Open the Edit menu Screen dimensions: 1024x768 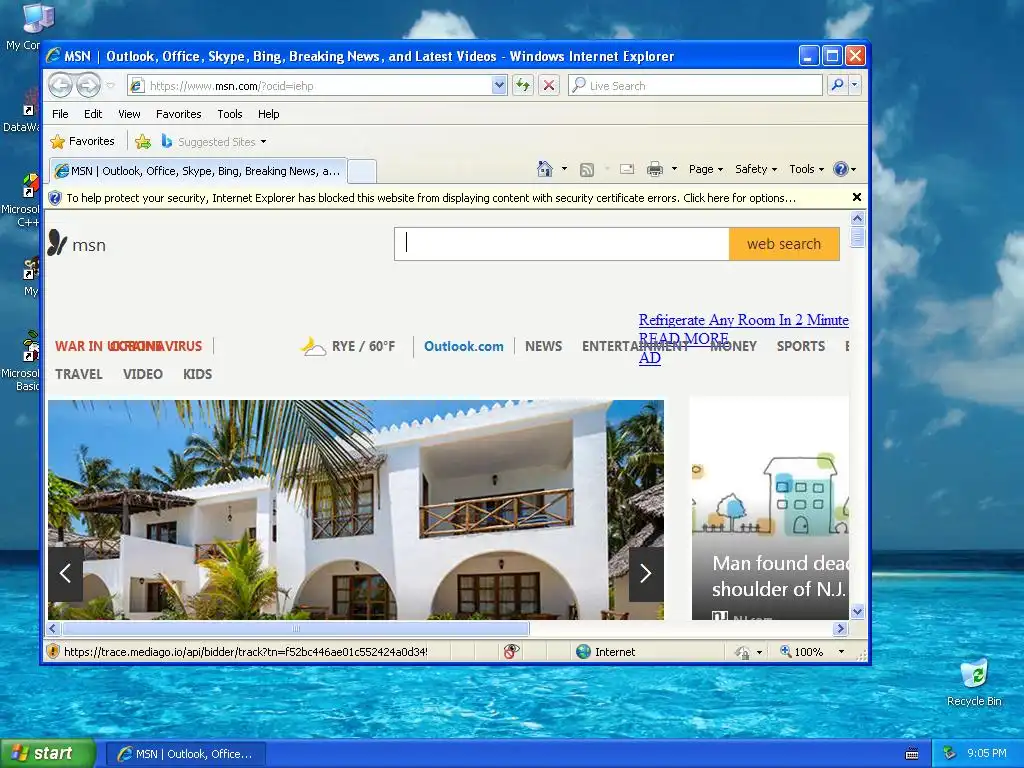tap(93, 114)
